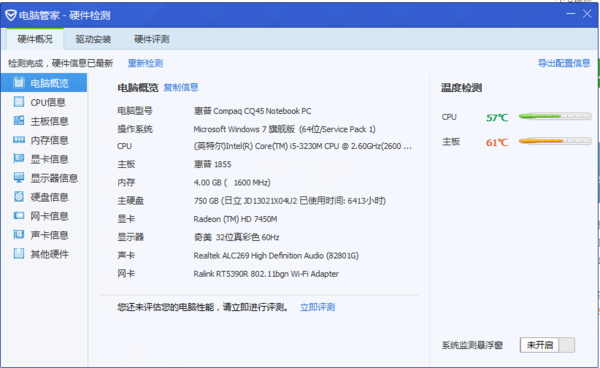This screenshot has height=368, width=600.
Task: Select 声卡信息 label in sidebar
Action: coord(50,235)
